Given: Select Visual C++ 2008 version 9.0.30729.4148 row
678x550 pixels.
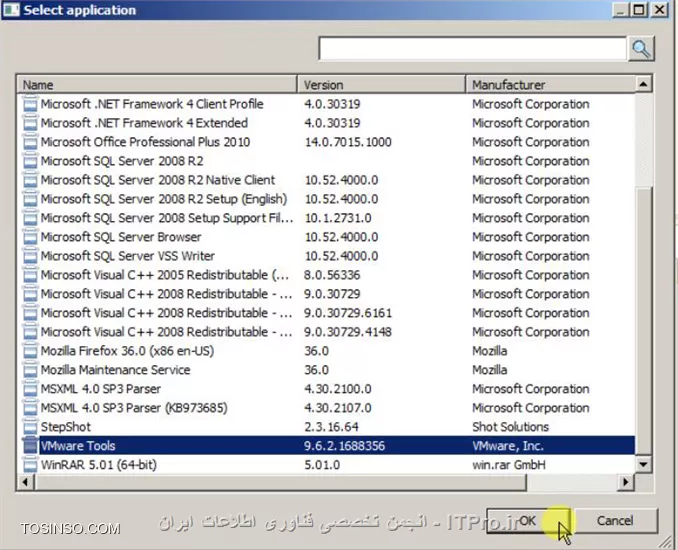Looking at the screenshot, I should click(x=326, y=332).
